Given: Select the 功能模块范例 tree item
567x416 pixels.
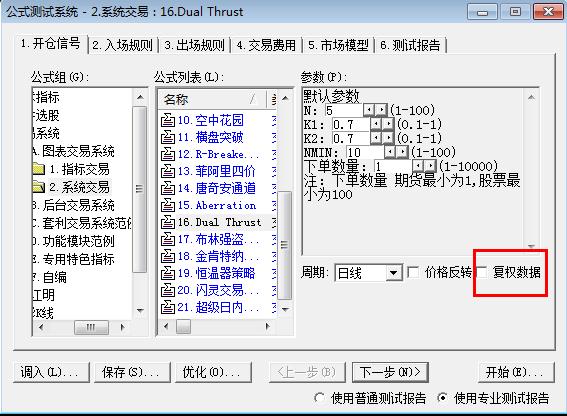Looking at the screenshot, I should 73,241.
